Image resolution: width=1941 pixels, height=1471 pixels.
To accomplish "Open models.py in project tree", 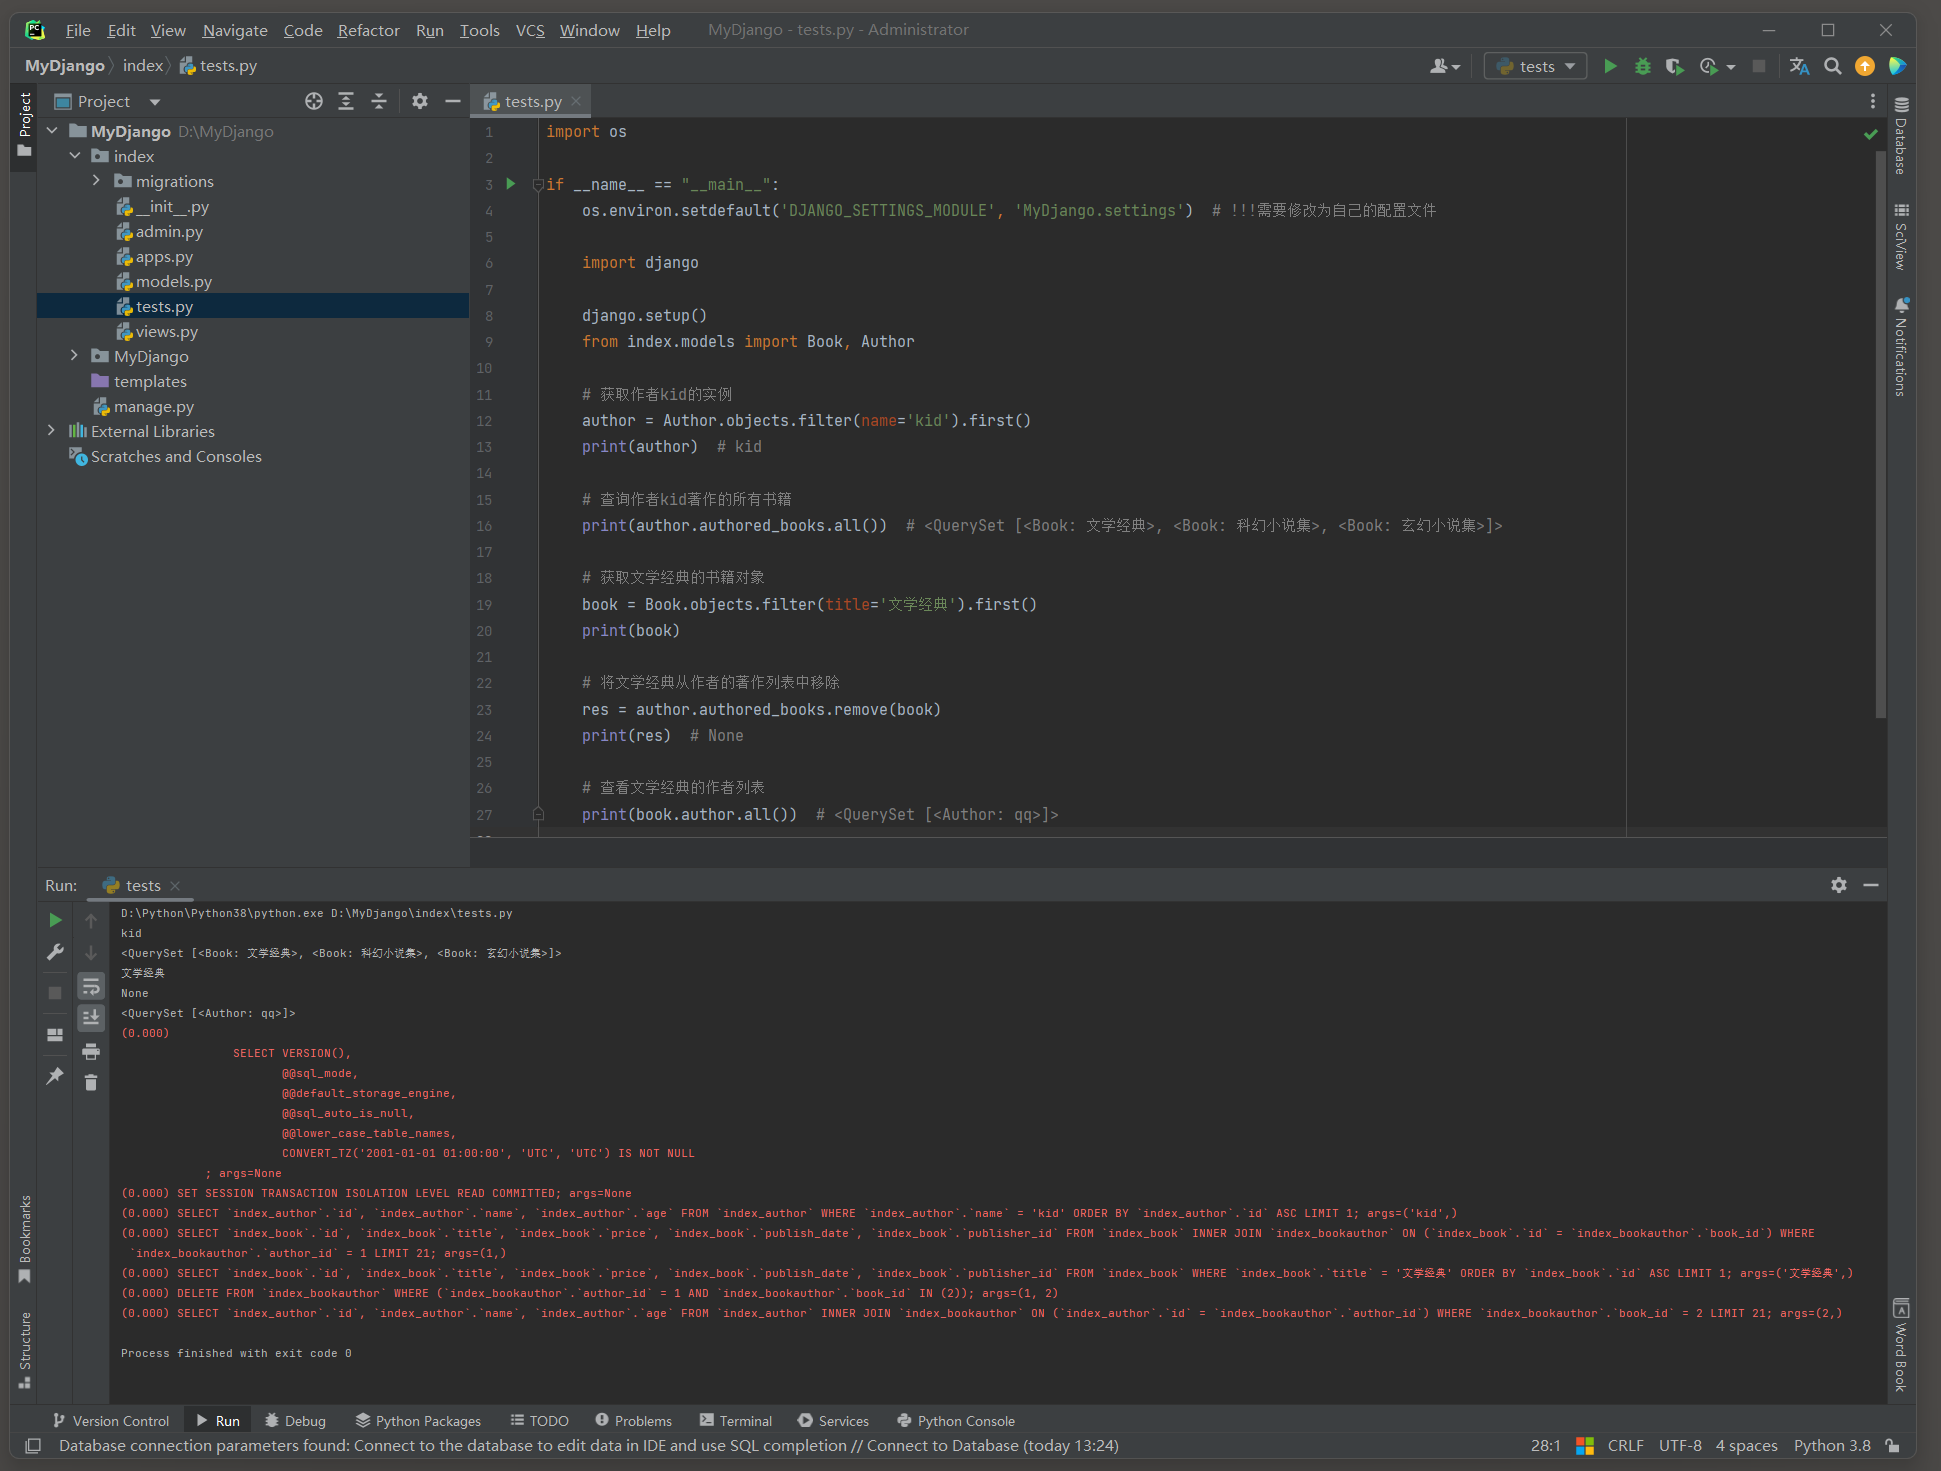I will tap(173, 282).
